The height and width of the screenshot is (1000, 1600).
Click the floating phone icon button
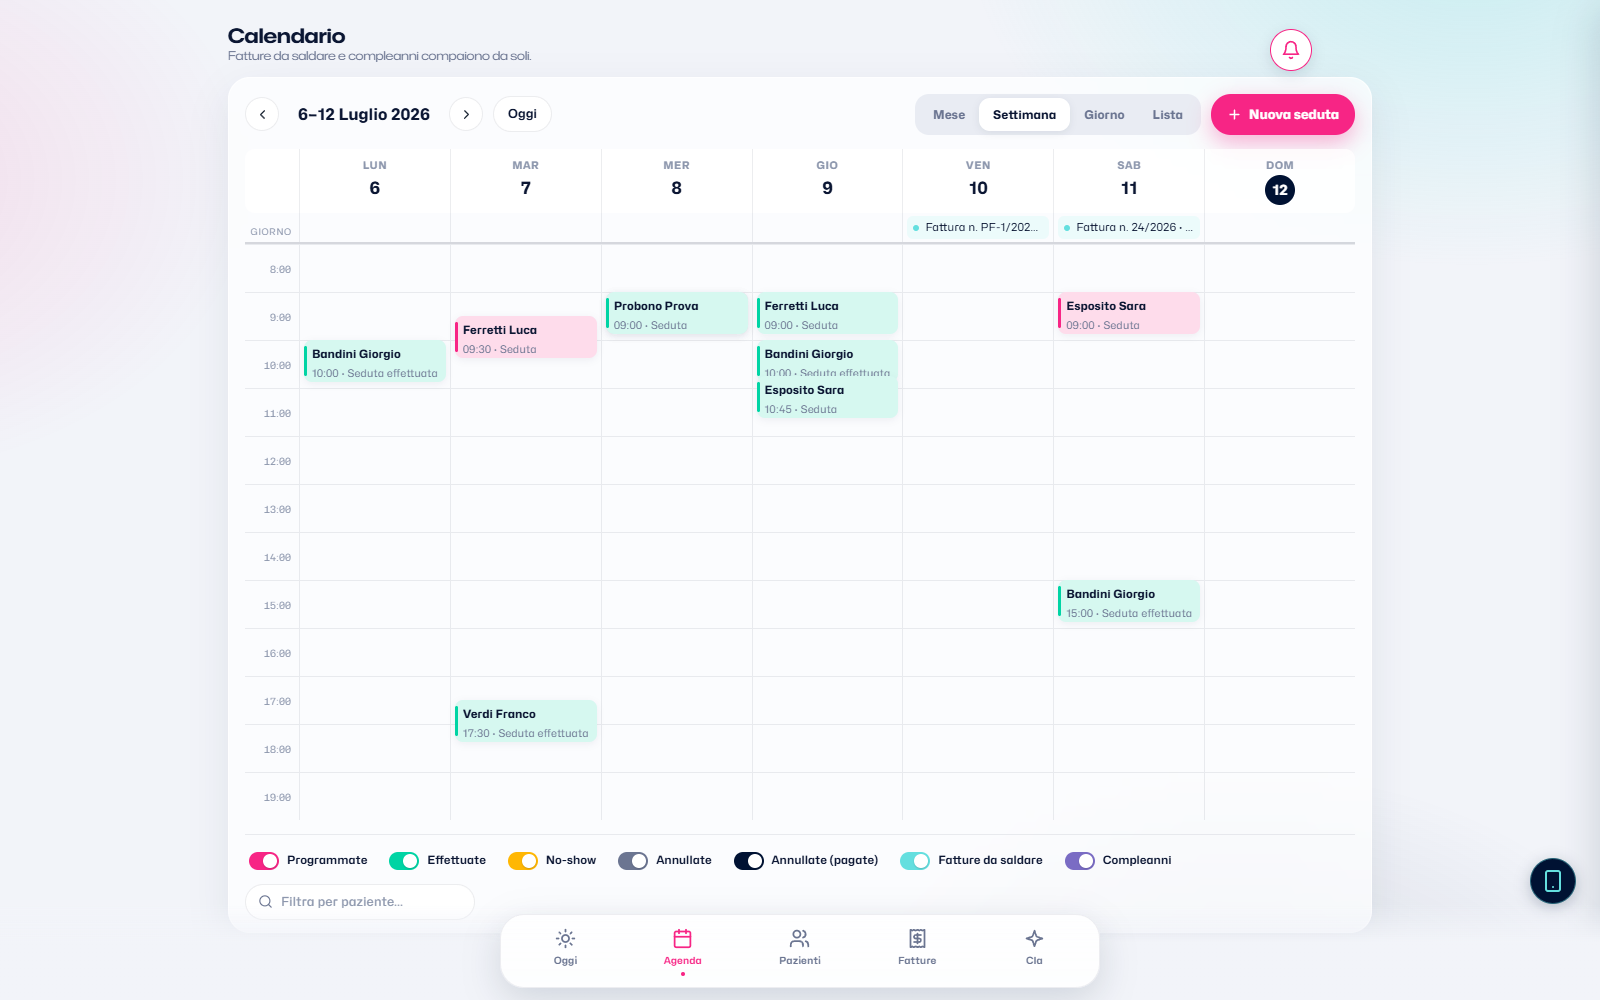pyautogui.click(x=1553, y=881)
